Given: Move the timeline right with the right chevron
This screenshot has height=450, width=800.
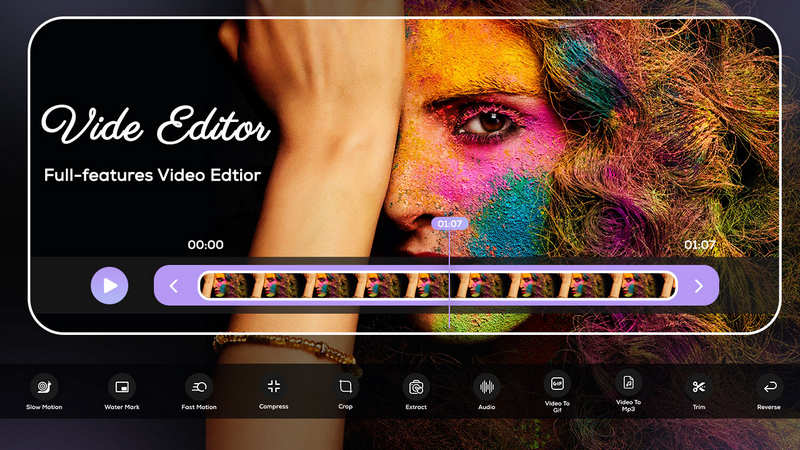Looking at the screenshot, I should (x=698, y=286).
